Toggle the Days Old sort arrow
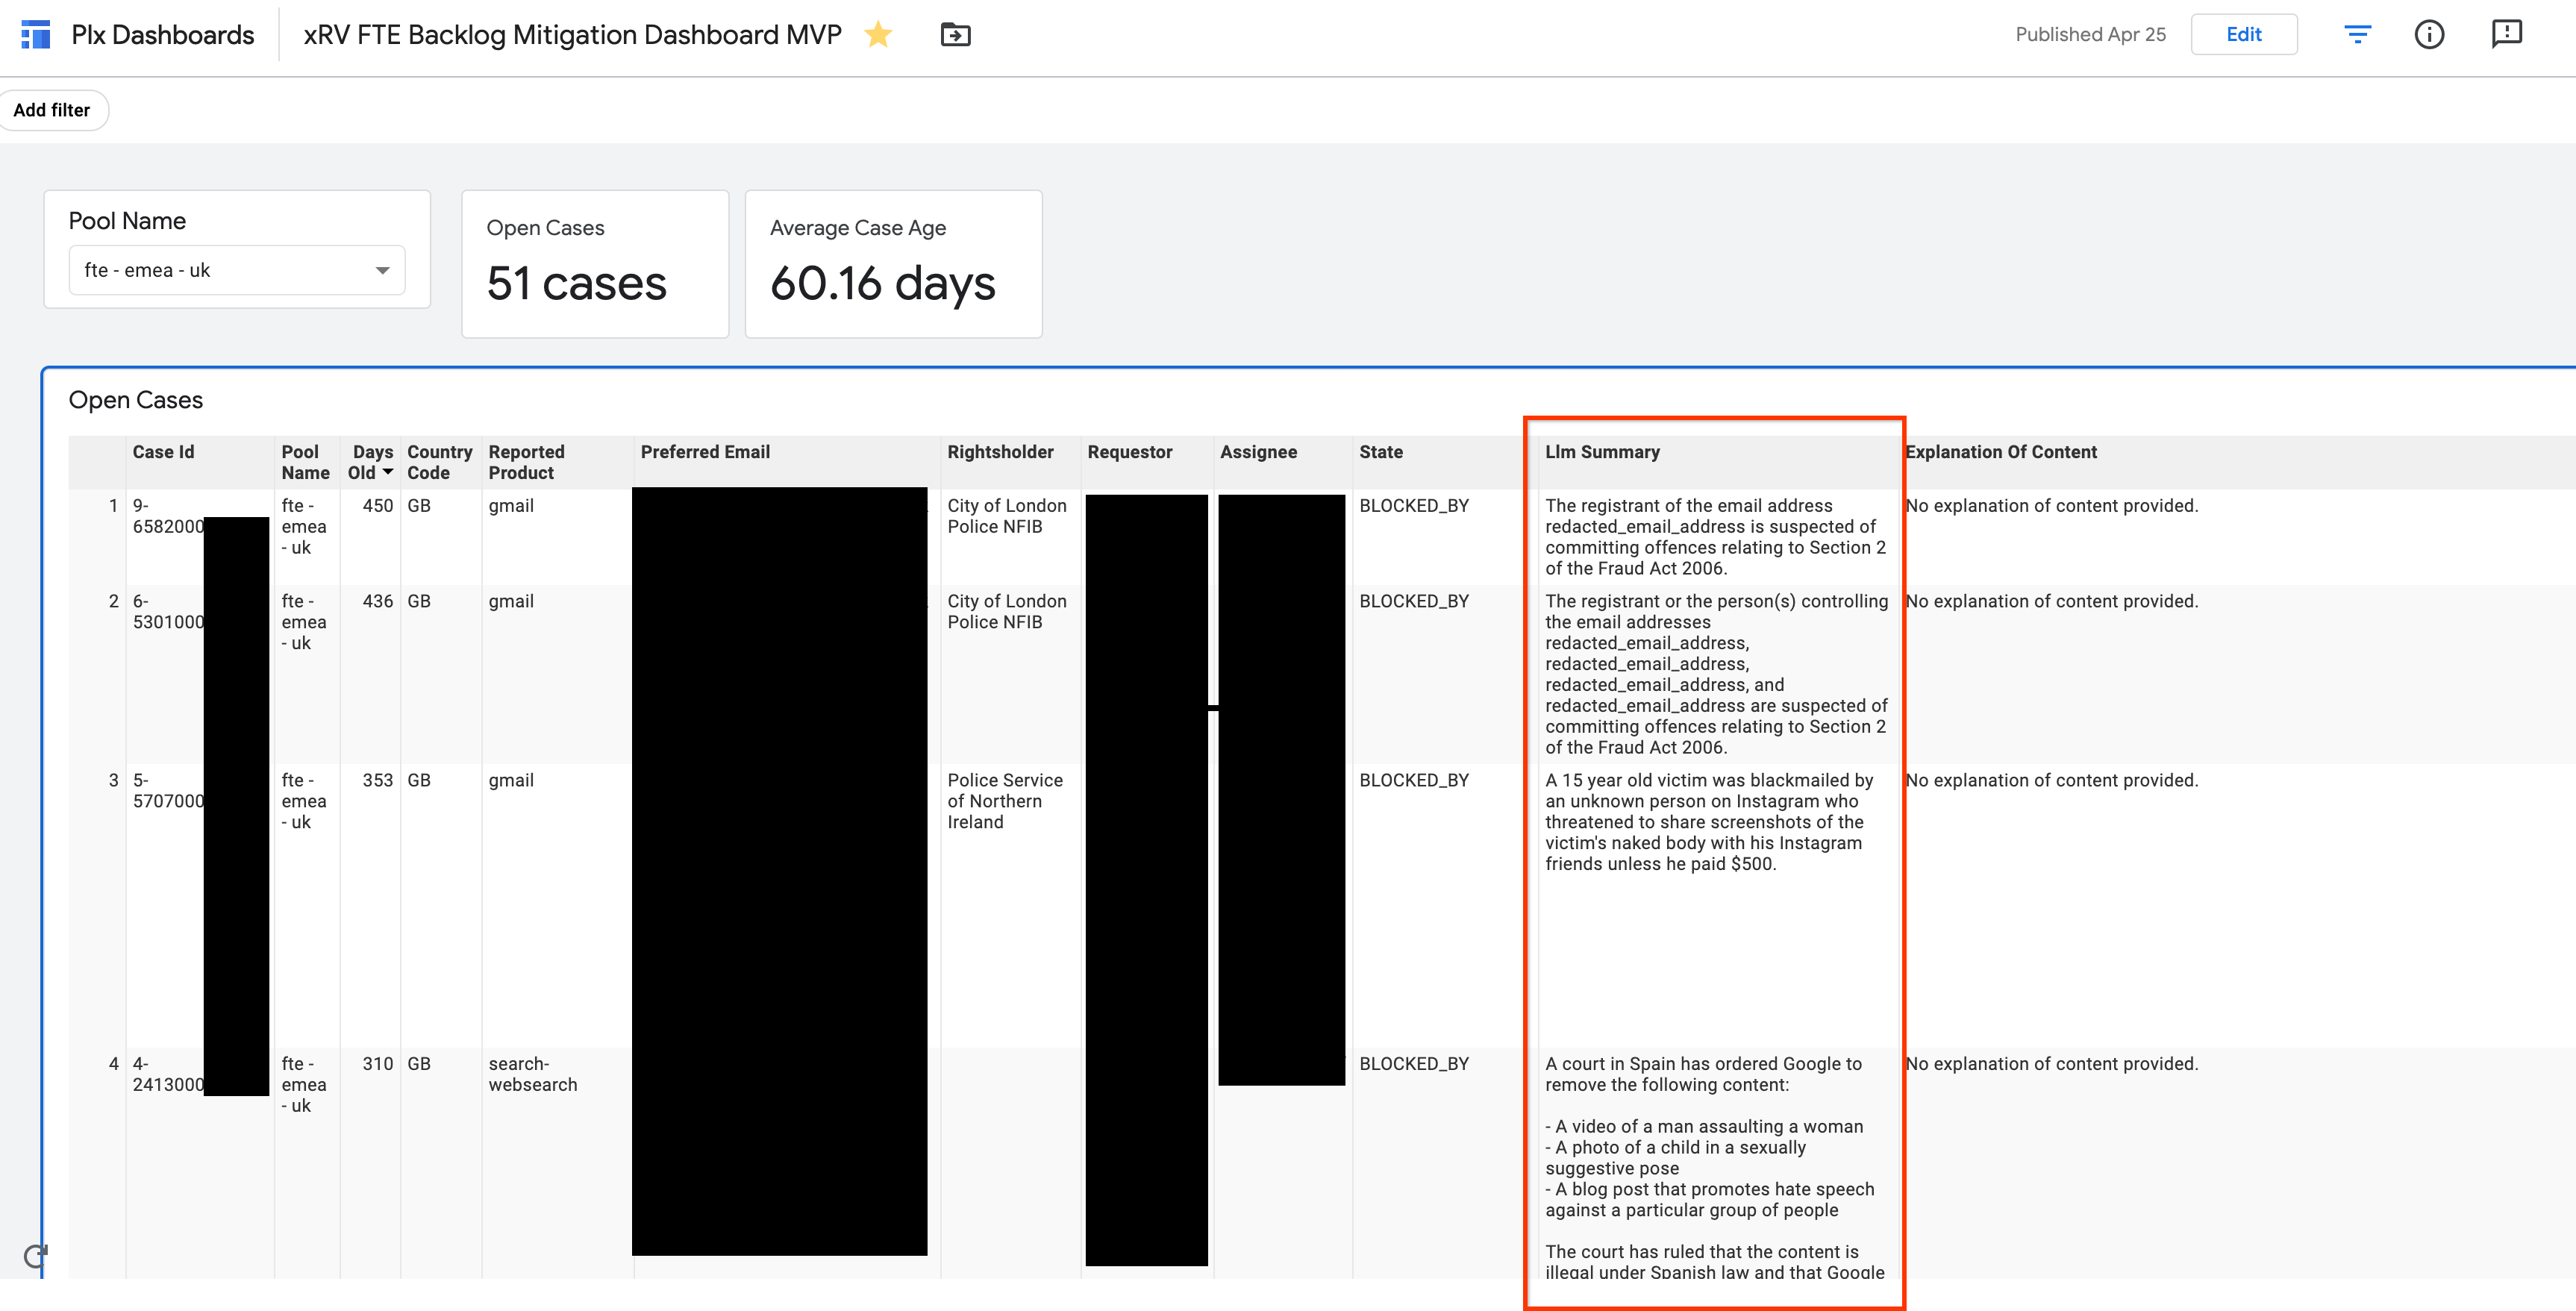This screenshot has width=2576, height=1311. (388, 473)
